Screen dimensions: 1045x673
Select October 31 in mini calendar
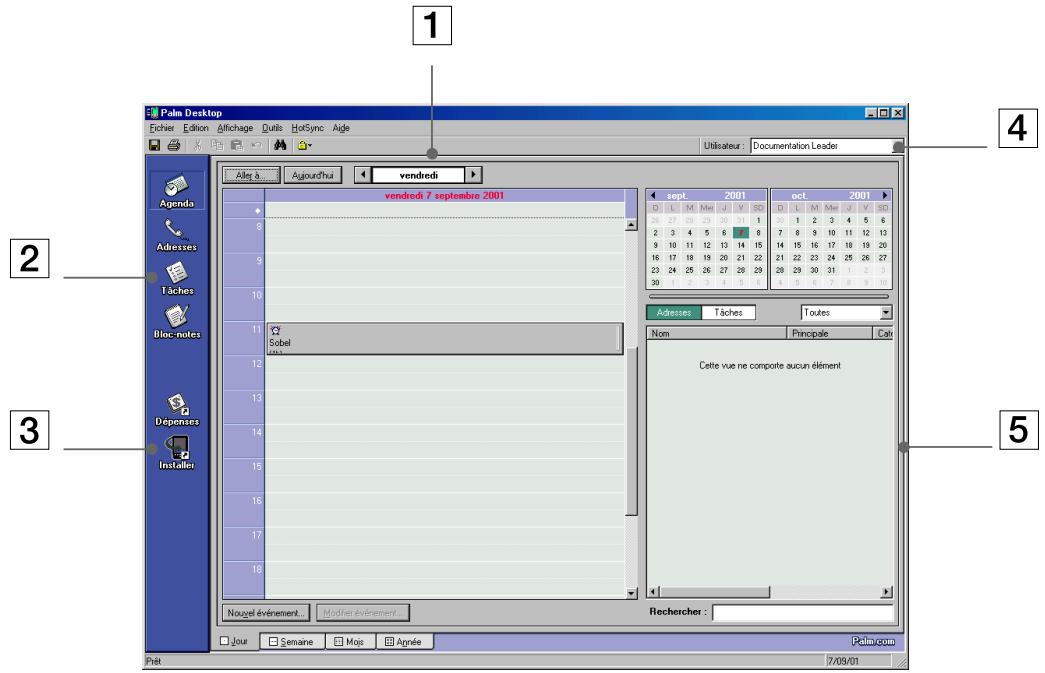[831, 271]
